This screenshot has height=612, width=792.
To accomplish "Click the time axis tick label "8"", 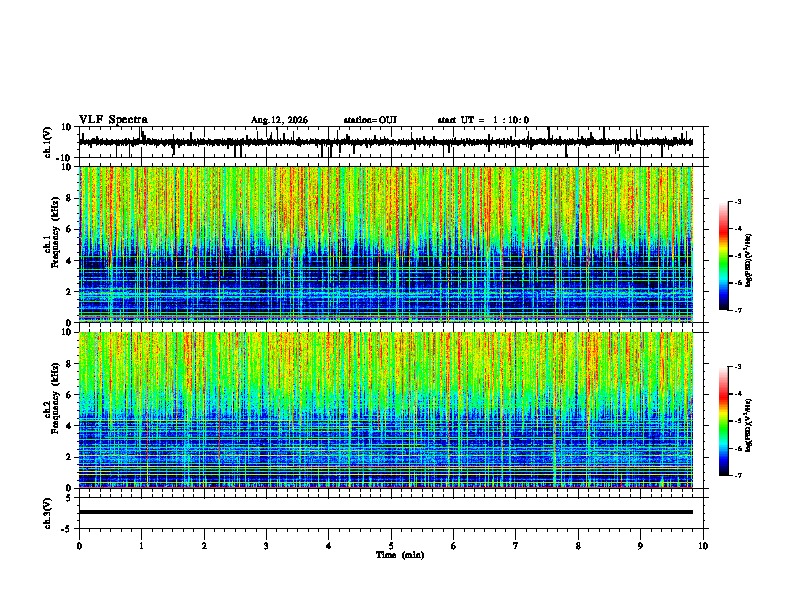I will 578,546.
